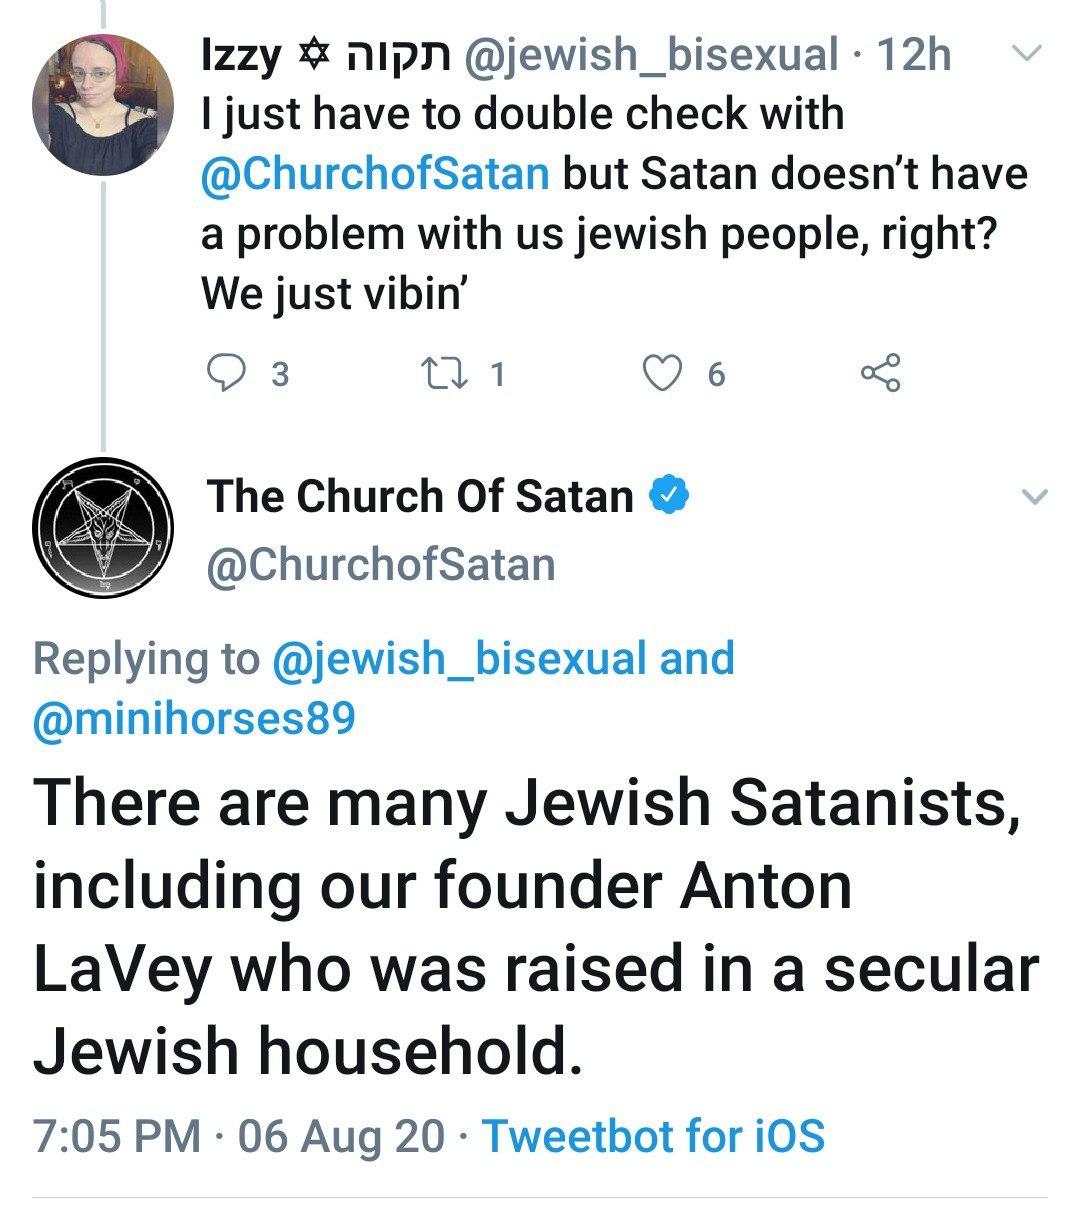The width and height of the screenshot is (1080, 1206).
Task: Click The Church Of Satan display name
Action: 421,495
